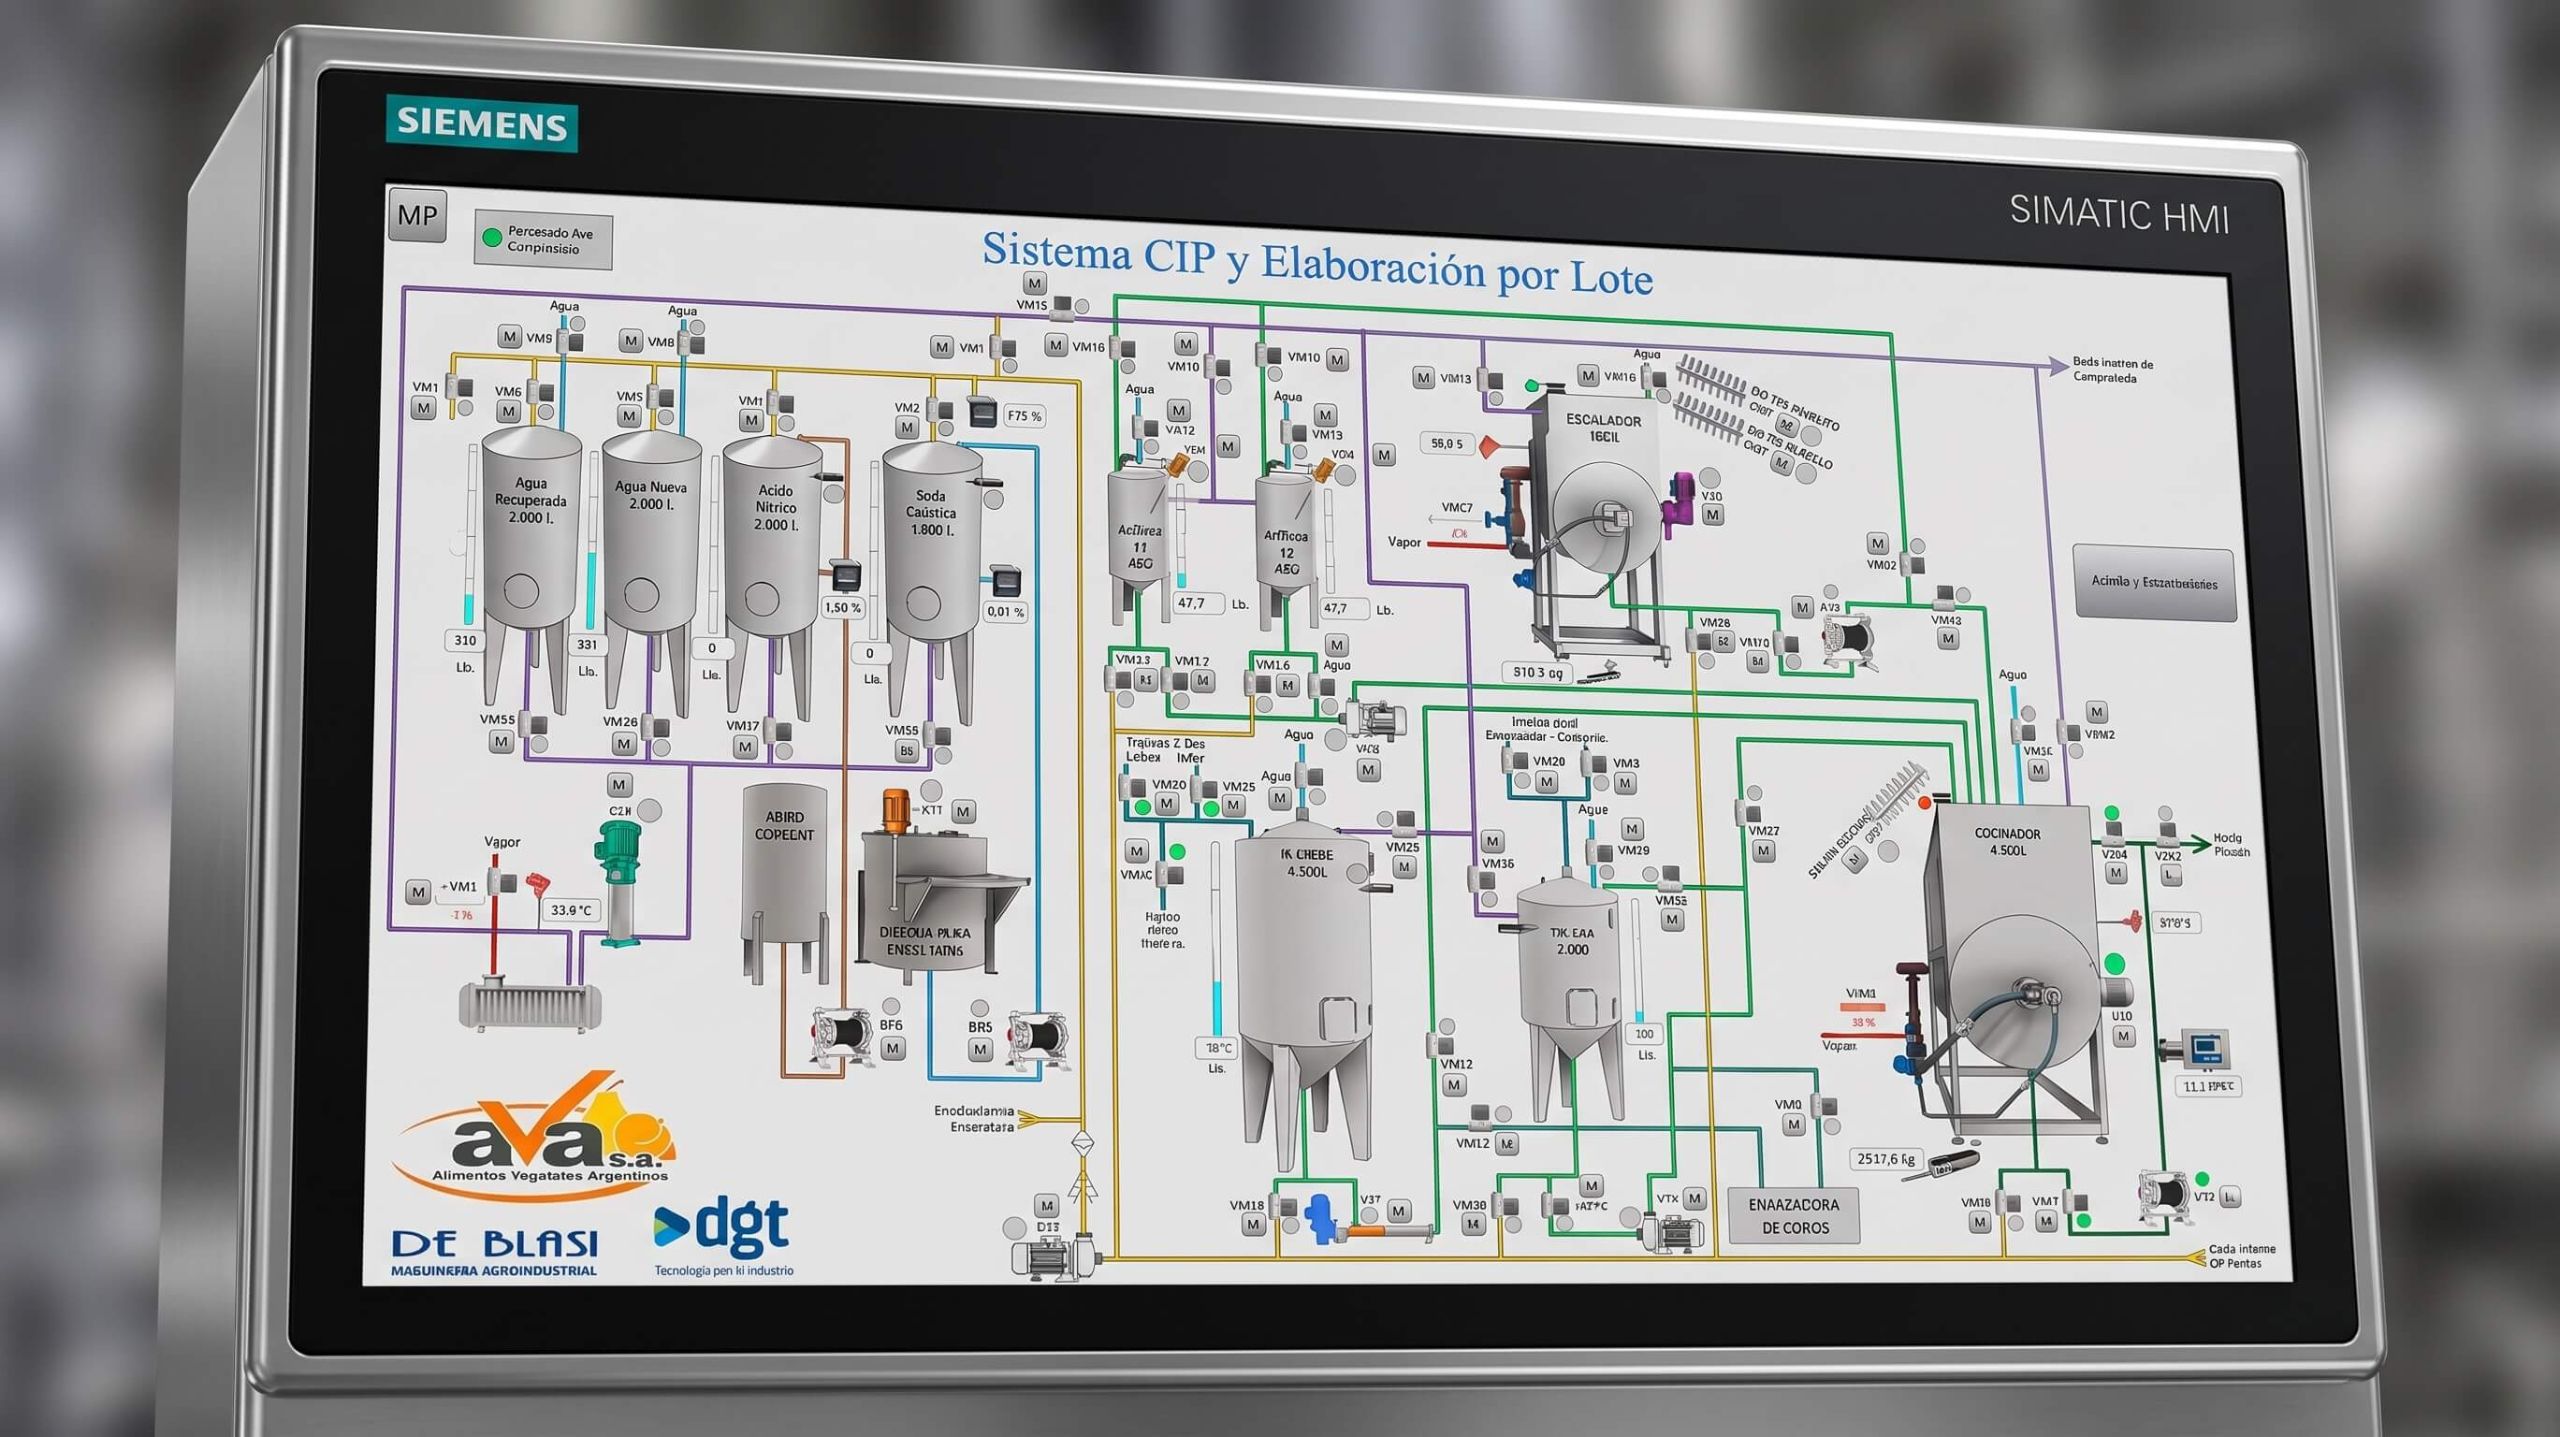This screenshot has width=2560, height=1437.
Task: Click the F75 % readout
Action: (1024, 416)
